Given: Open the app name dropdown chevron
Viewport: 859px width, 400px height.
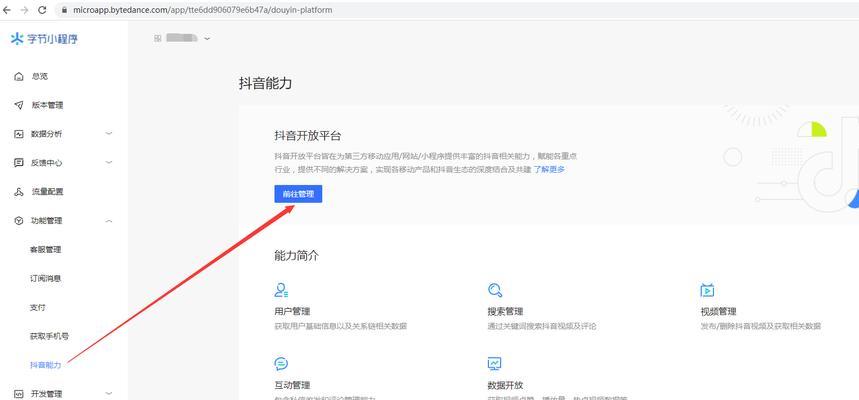Looking at the screenshot, I should point(207,39).
